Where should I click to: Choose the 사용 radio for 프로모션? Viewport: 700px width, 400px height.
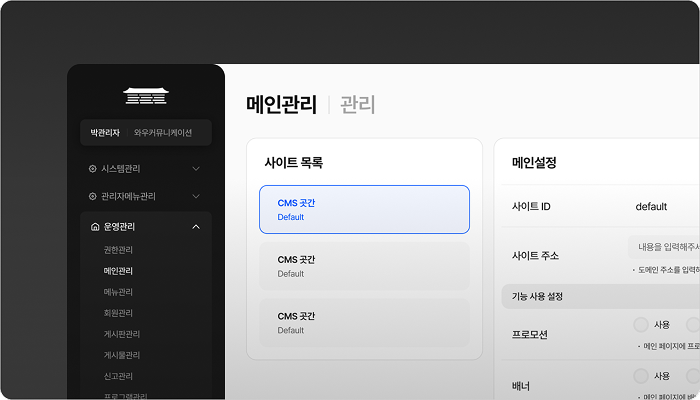point(641,325)
